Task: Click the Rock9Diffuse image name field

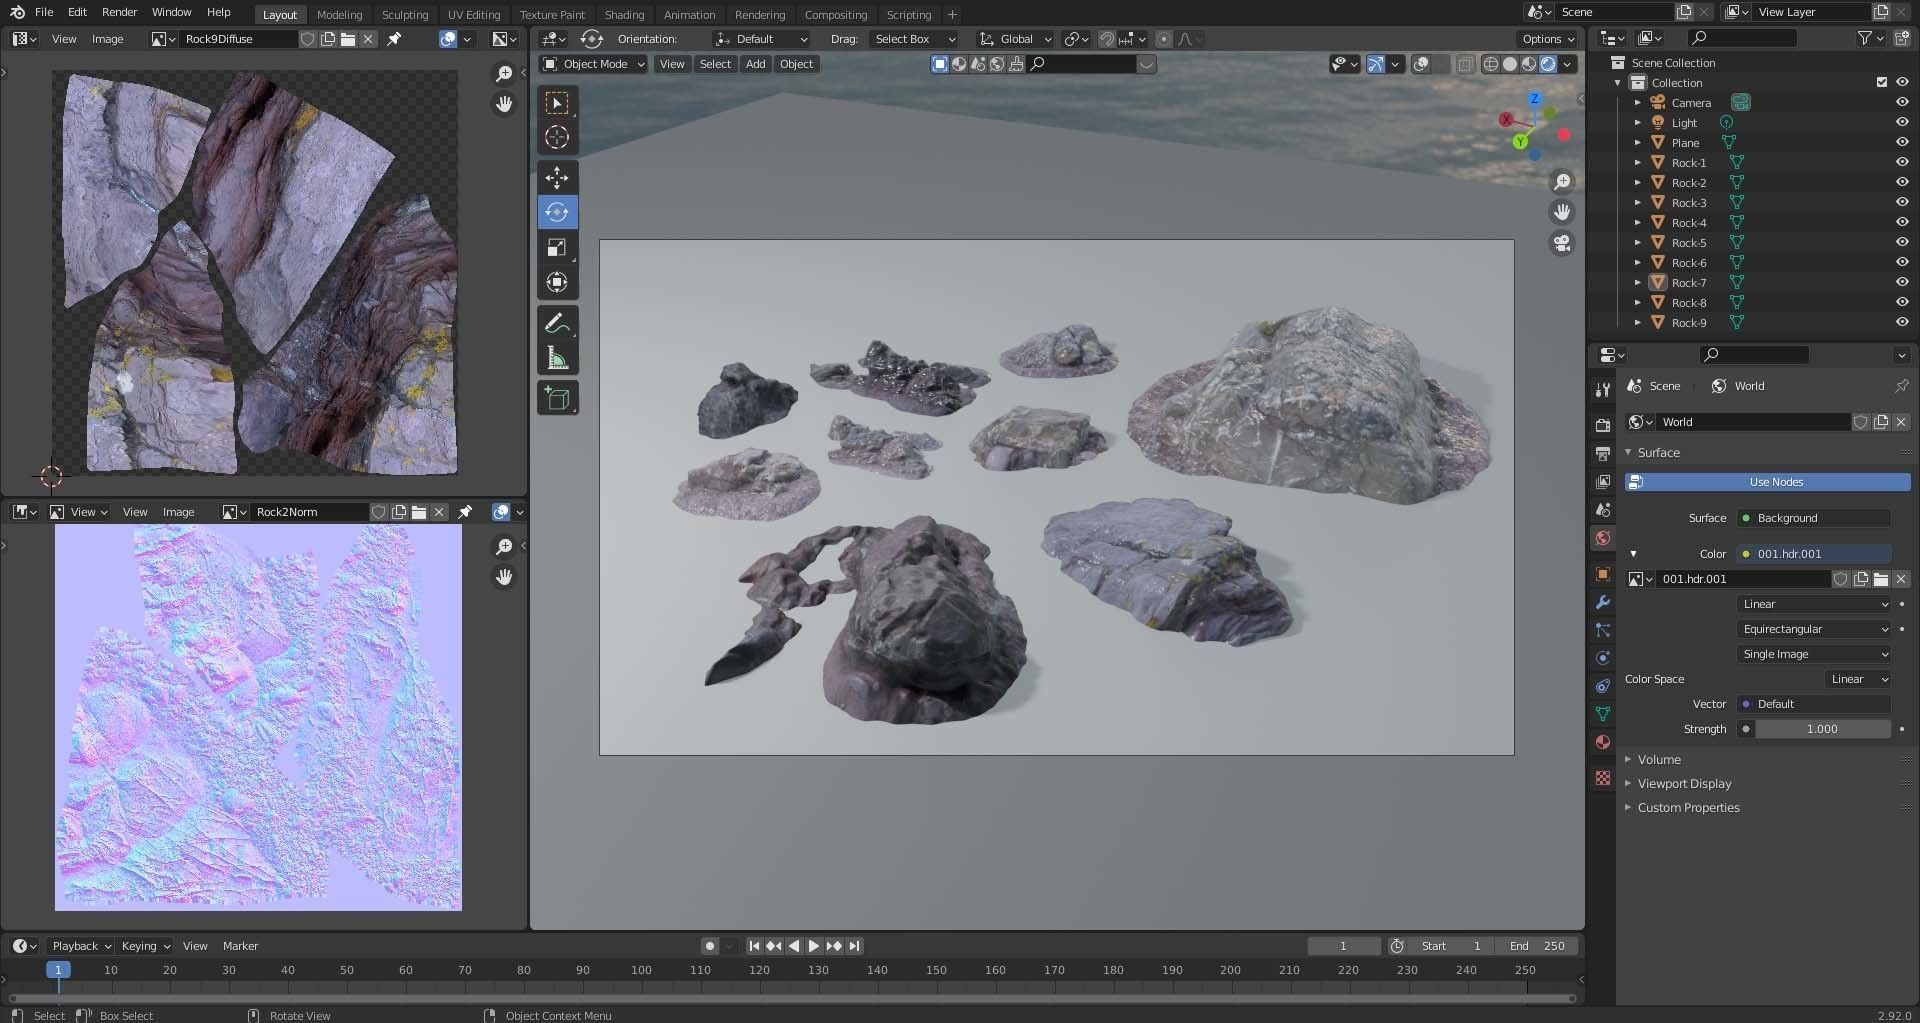Action: [x=238, y=39]
